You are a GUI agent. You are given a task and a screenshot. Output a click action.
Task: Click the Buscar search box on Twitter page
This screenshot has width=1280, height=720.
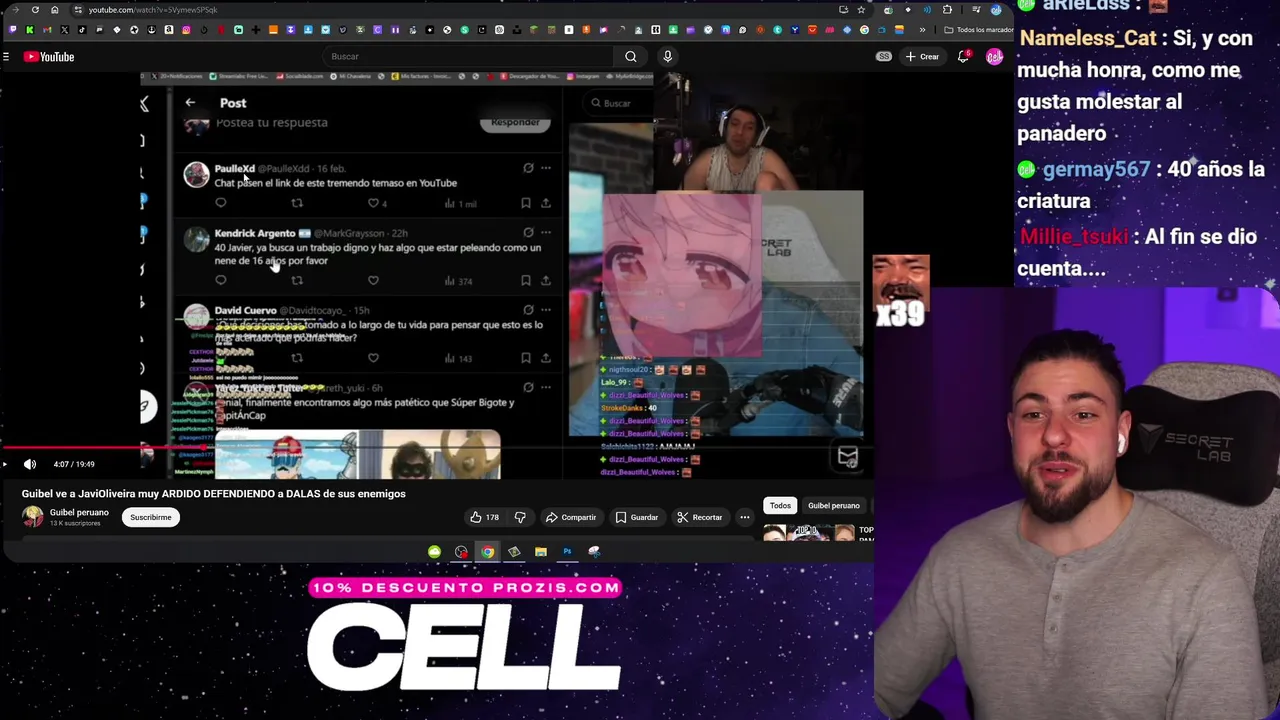pos(618,103)
